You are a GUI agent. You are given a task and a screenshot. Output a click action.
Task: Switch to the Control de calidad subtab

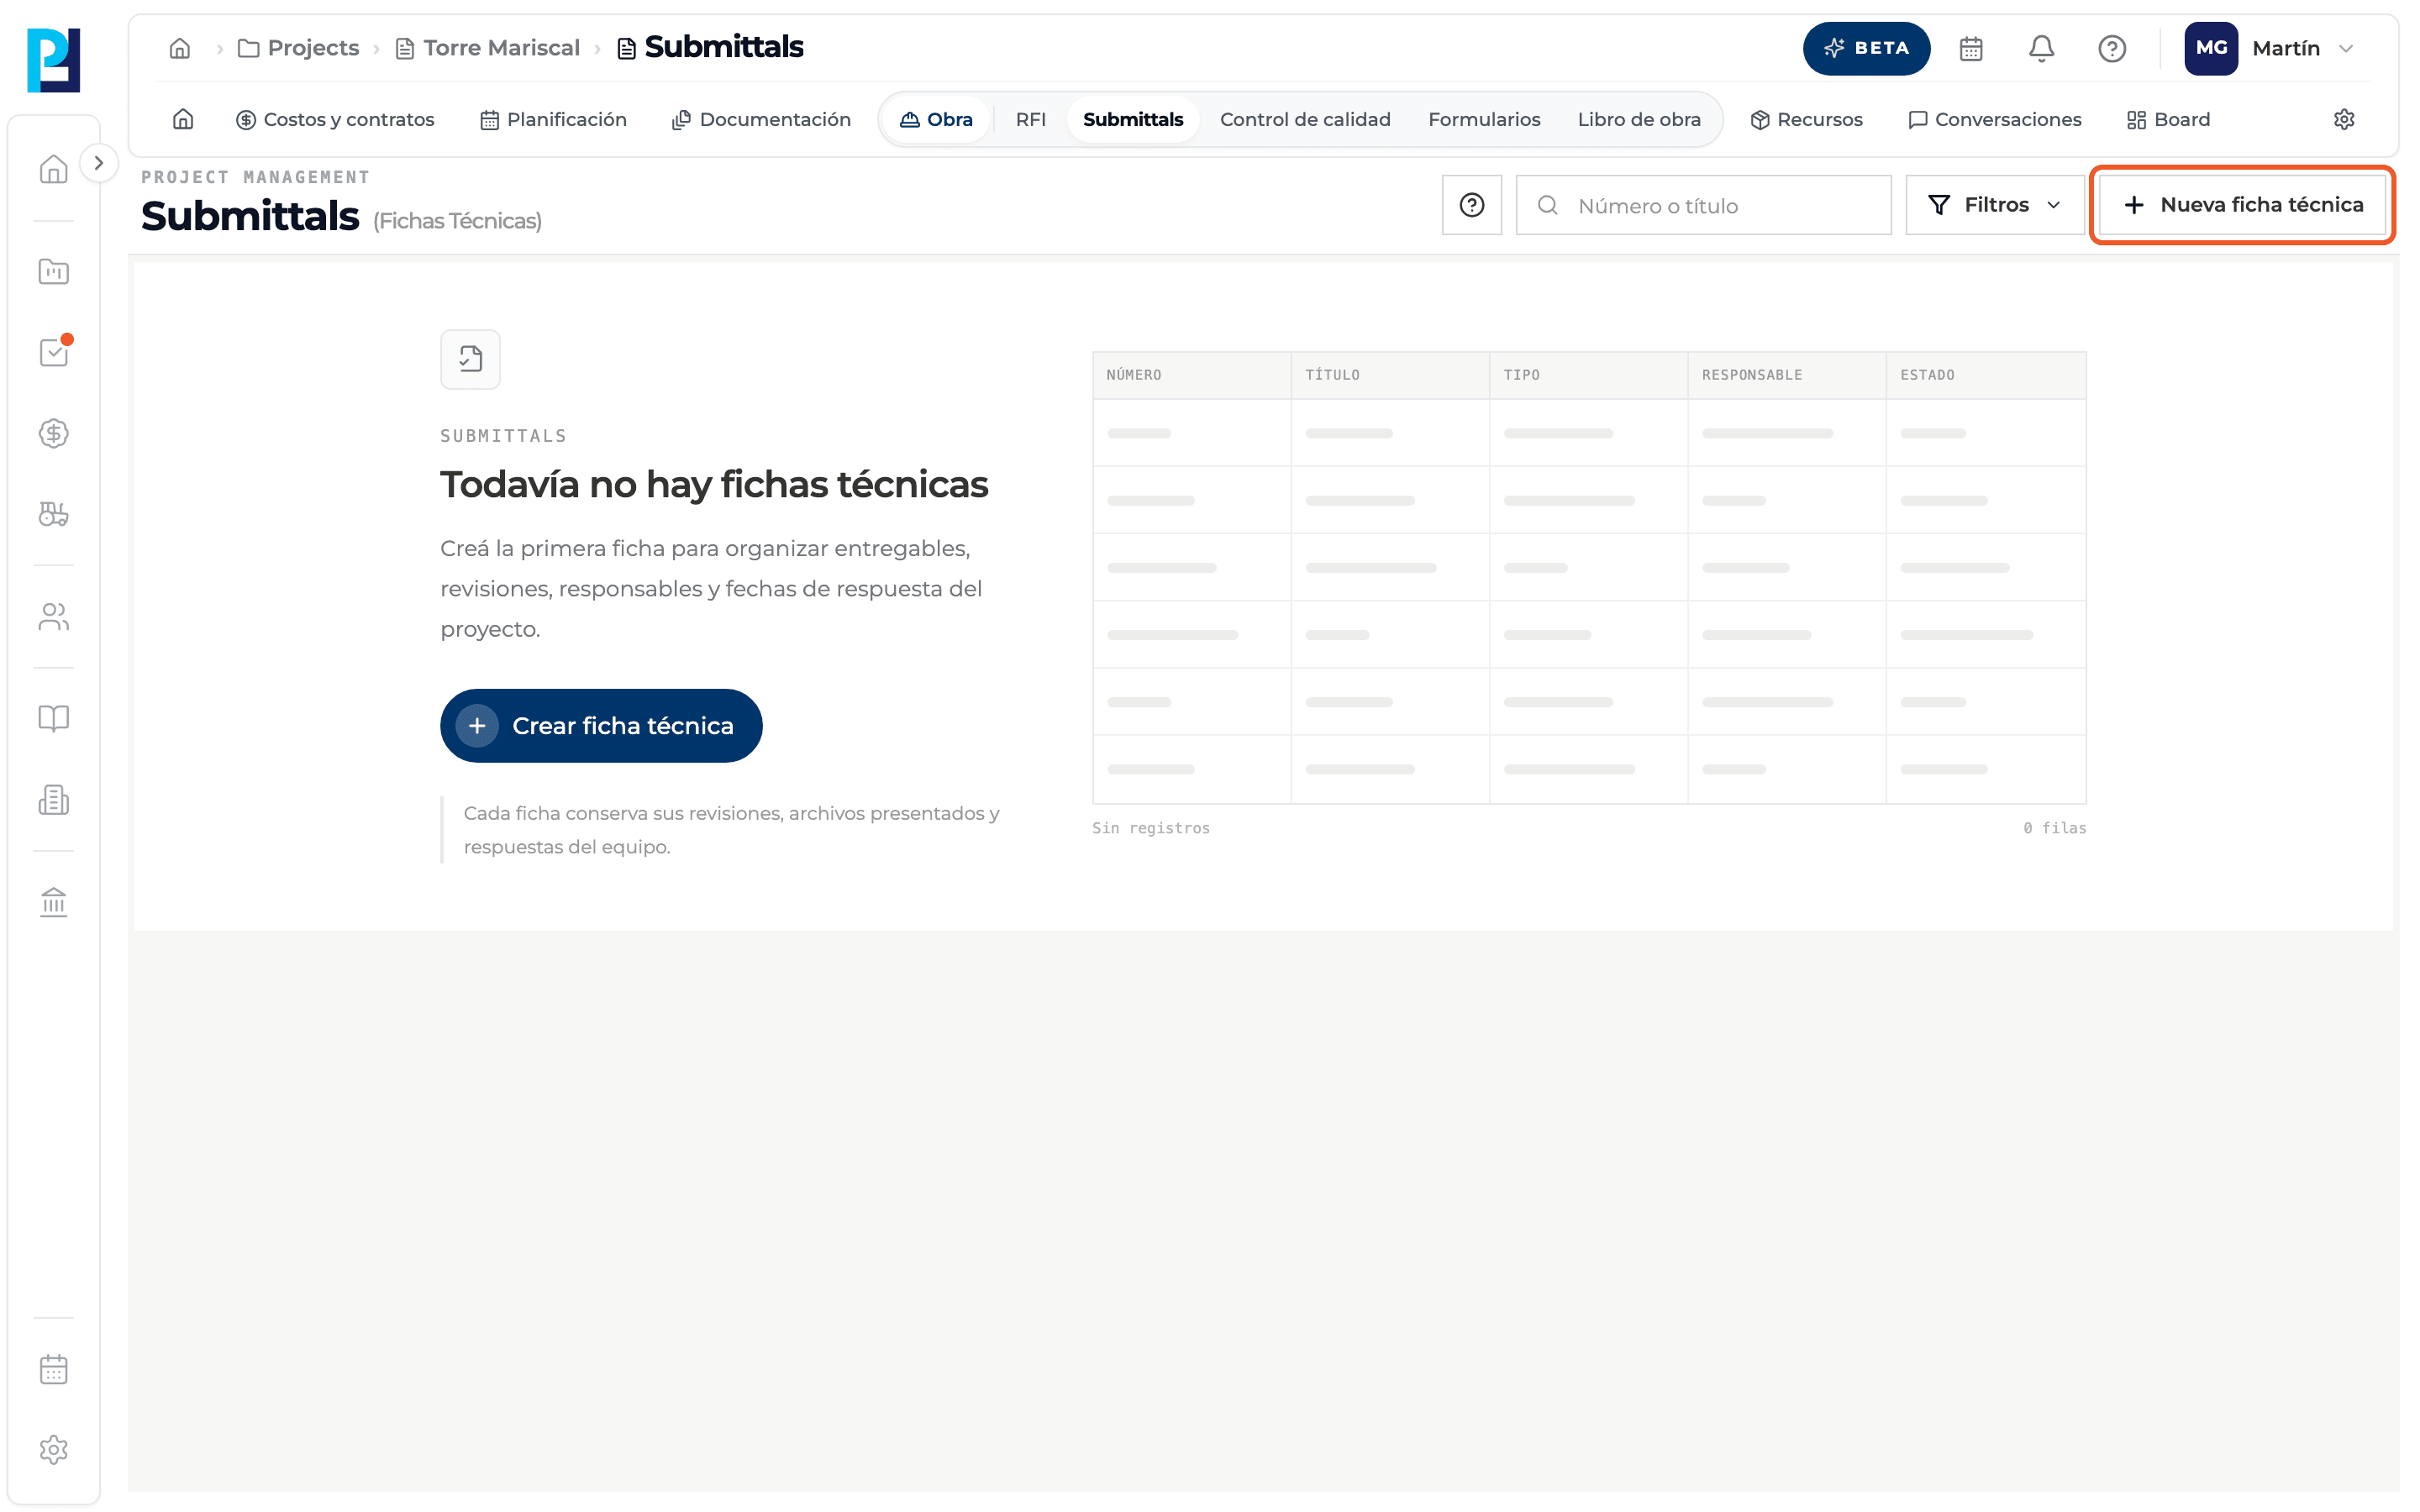1305,119
